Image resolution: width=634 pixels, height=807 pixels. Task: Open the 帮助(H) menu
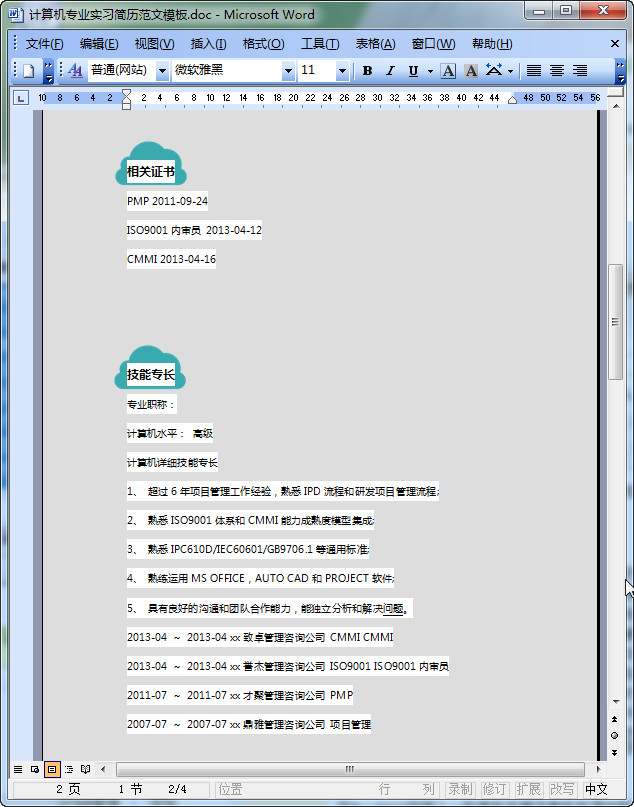click(x=492, y=44)
